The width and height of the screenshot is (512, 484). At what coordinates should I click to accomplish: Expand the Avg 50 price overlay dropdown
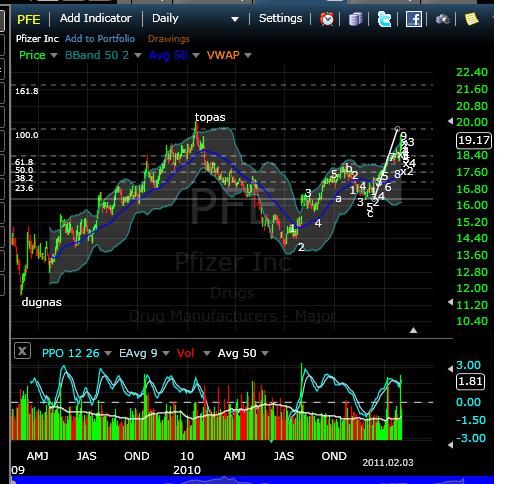coord(196,55)
